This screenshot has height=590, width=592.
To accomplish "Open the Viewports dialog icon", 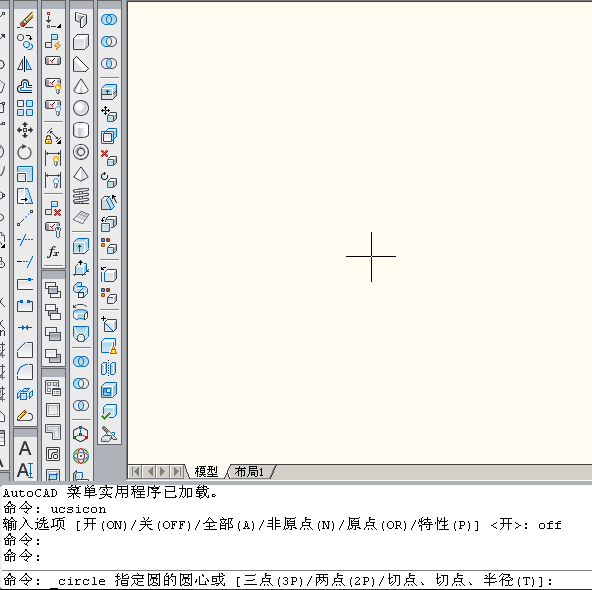I will pyautogui.click(x=53, y=388).
